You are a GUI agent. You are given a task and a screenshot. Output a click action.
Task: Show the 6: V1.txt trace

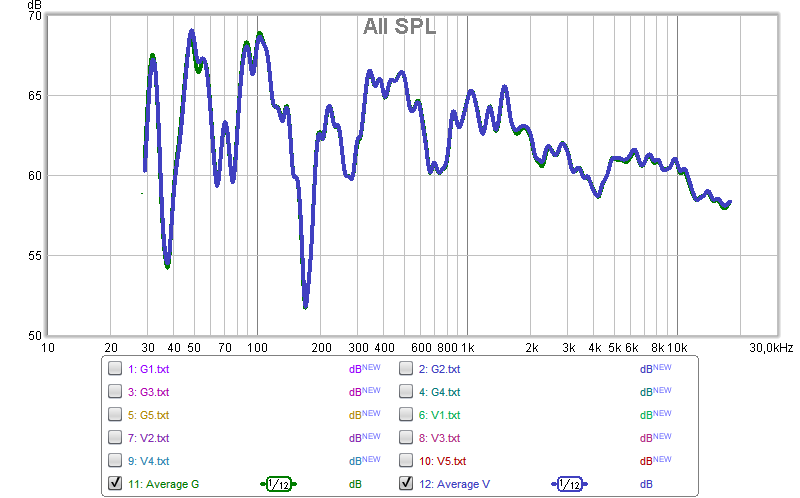point(406,414)
